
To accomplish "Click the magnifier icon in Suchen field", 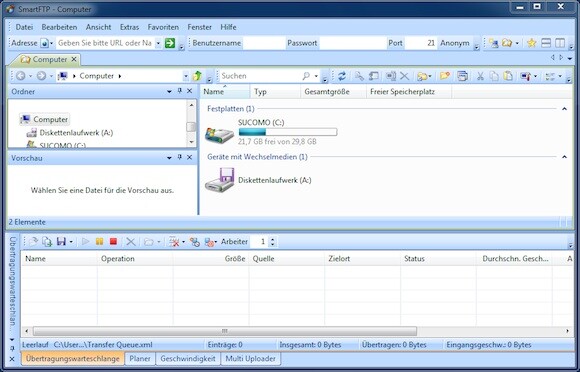I will coord(306,76).
